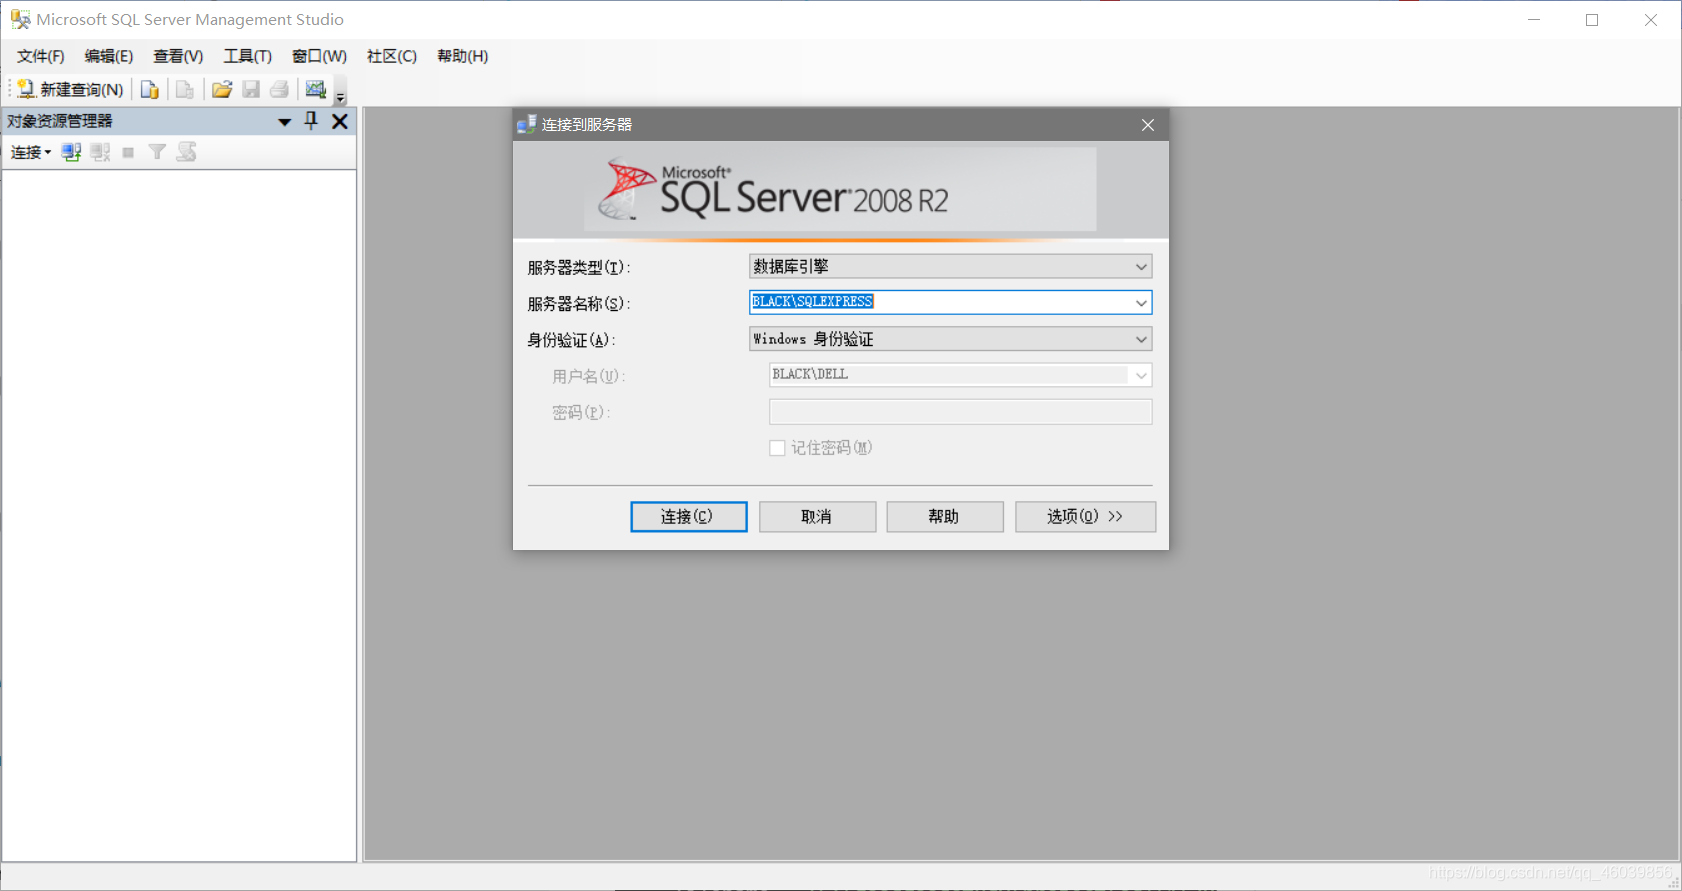
Task: Click the Object Explorer refresh script icon
Action: coord(187,152)
